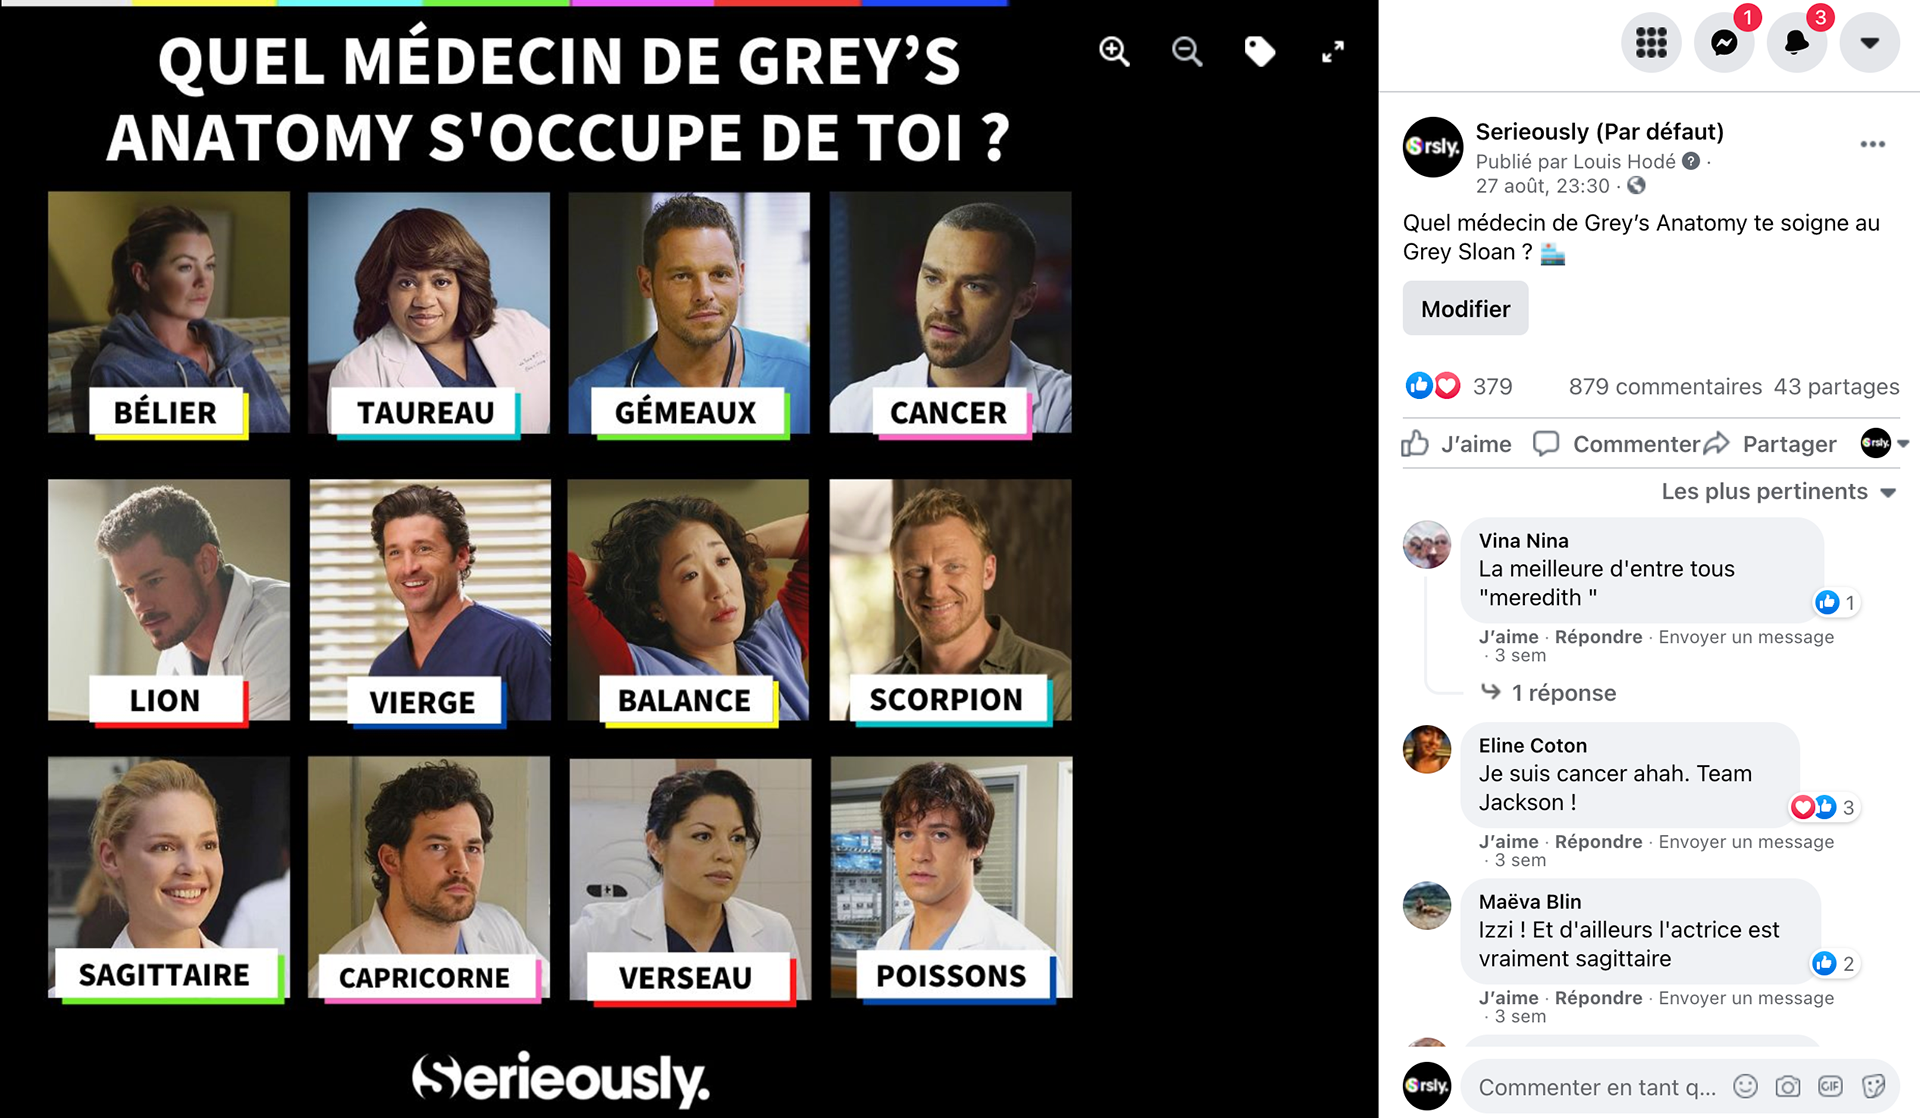This screenshot has width=1920, height=1118.
Task: Open the emoji picker in comment box
Action: (x=1745, y=1086)
